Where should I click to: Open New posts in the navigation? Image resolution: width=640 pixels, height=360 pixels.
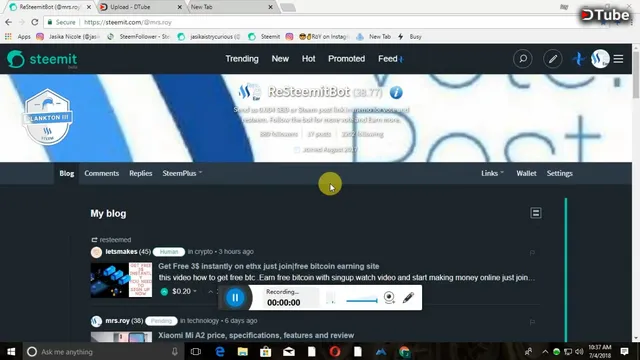click(x=280, y=59)
